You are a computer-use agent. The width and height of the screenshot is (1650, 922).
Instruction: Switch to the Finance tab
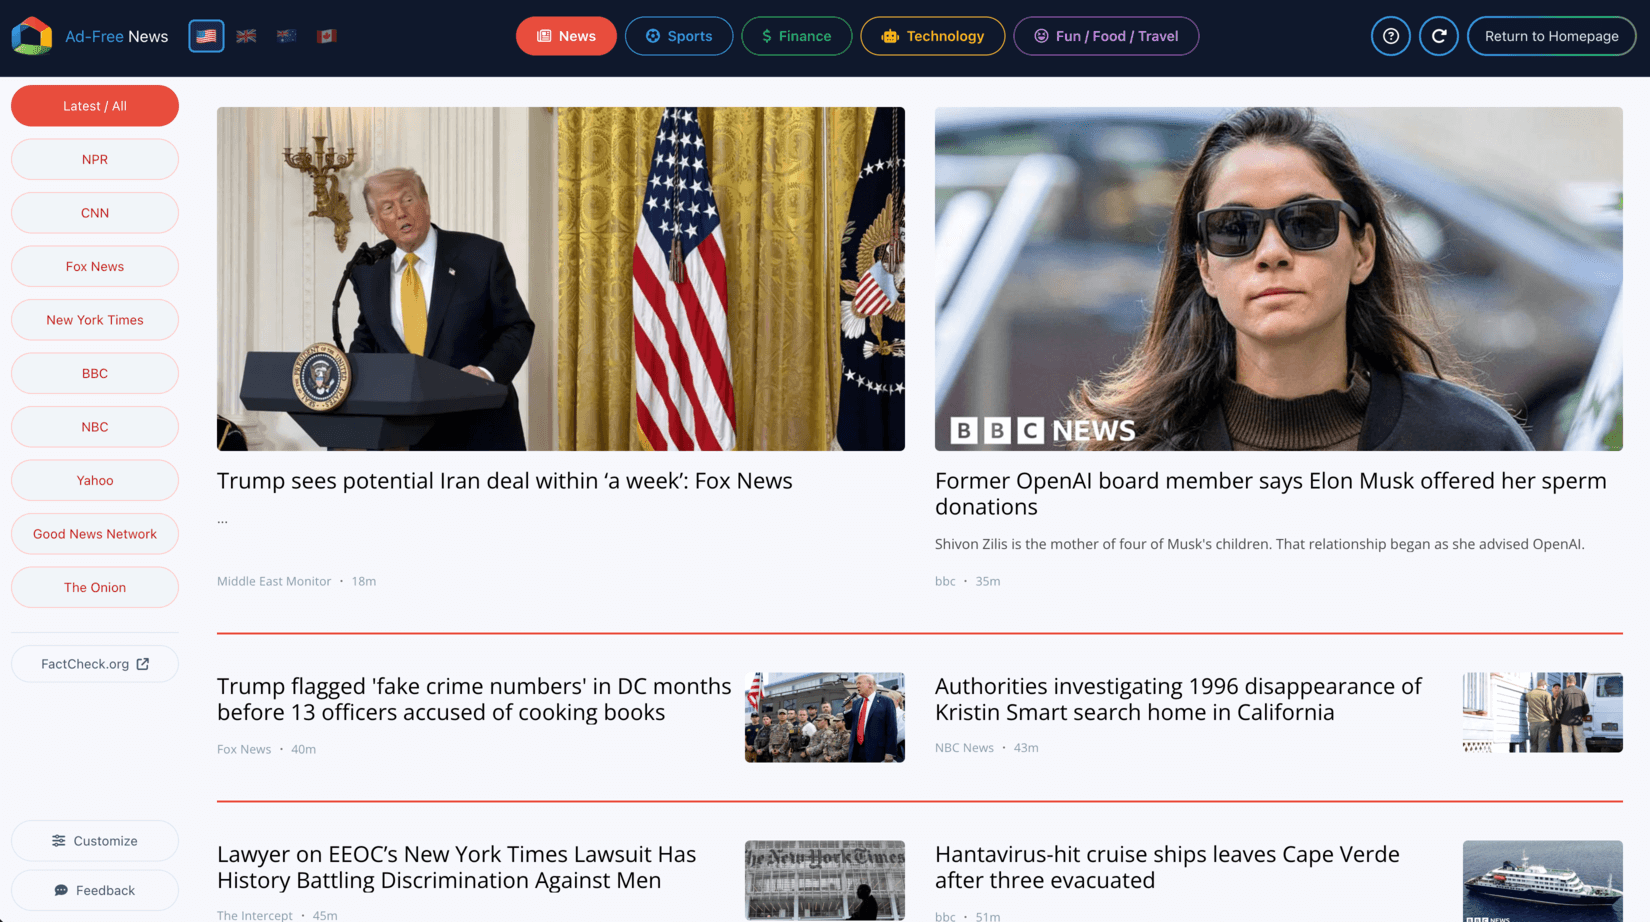point(796,36)
